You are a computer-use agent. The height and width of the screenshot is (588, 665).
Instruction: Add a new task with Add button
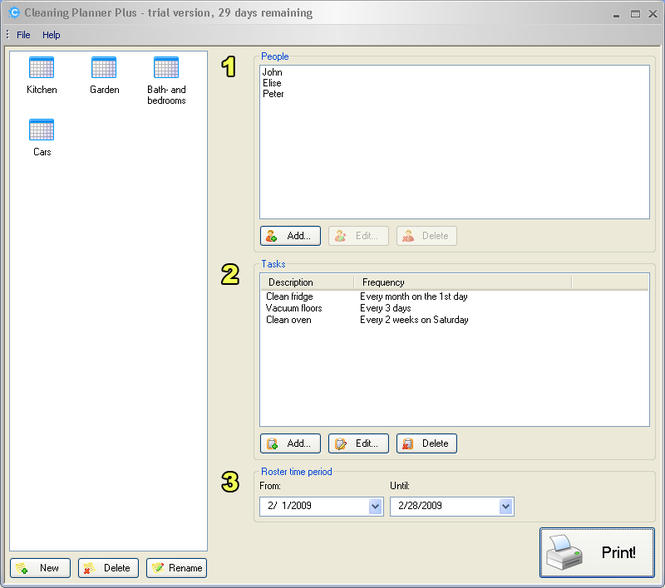click(x=291, y=444)
